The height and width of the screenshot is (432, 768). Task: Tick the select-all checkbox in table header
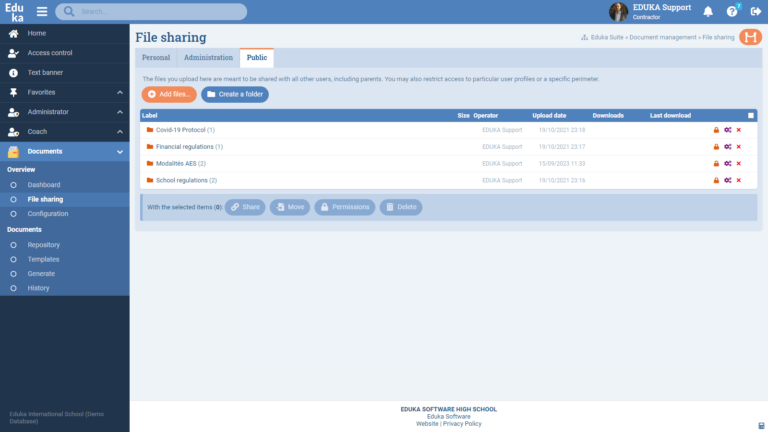(x=751, y=116)
